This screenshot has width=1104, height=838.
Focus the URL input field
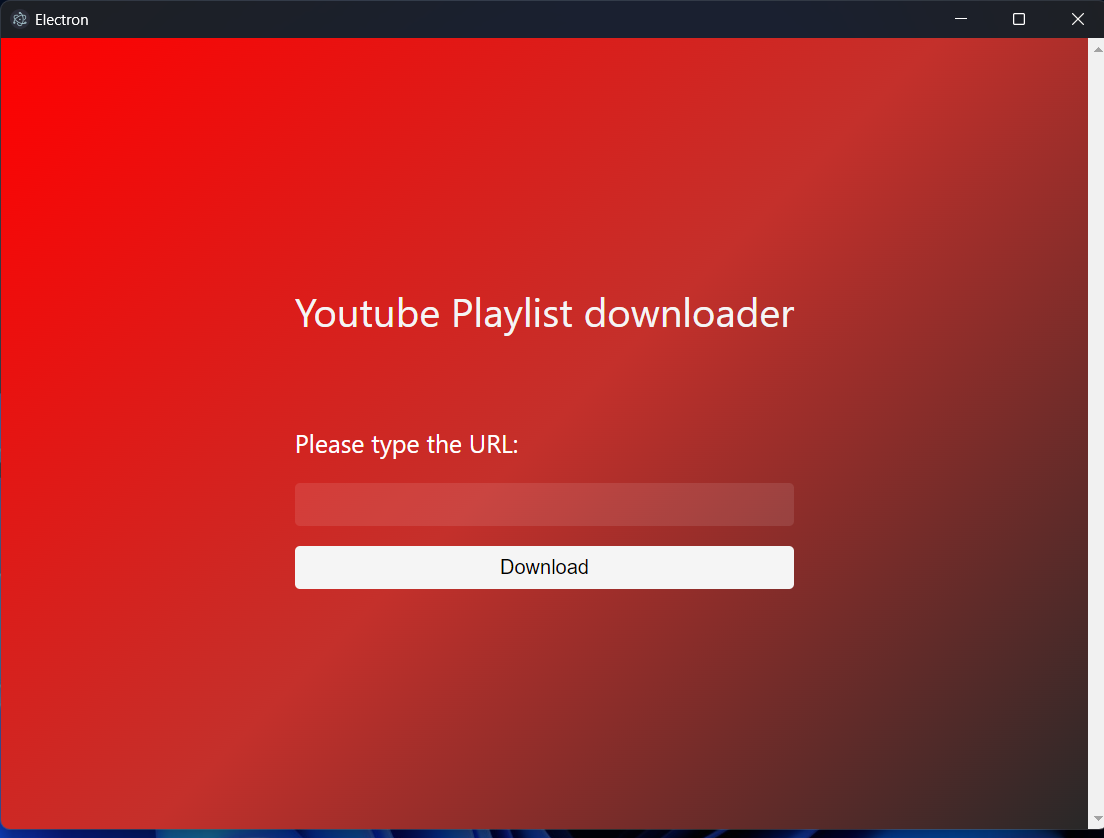[x=544, y=504]
